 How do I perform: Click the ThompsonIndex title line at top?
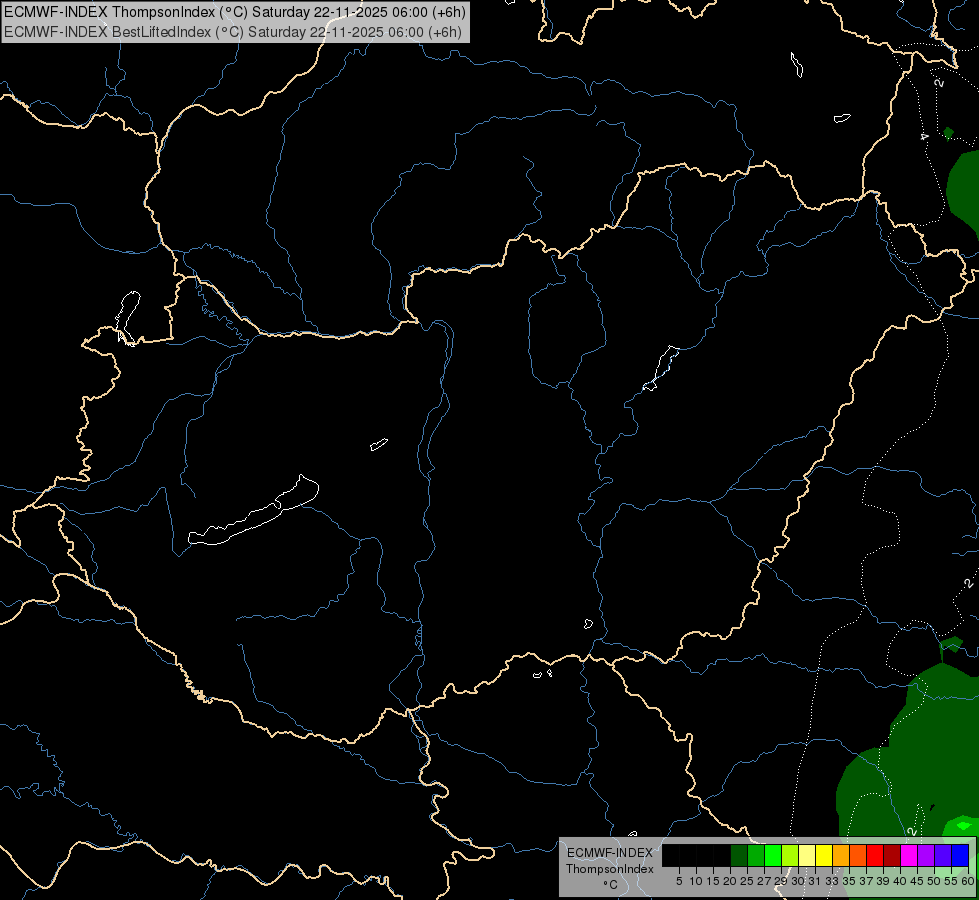click(235, 12)
